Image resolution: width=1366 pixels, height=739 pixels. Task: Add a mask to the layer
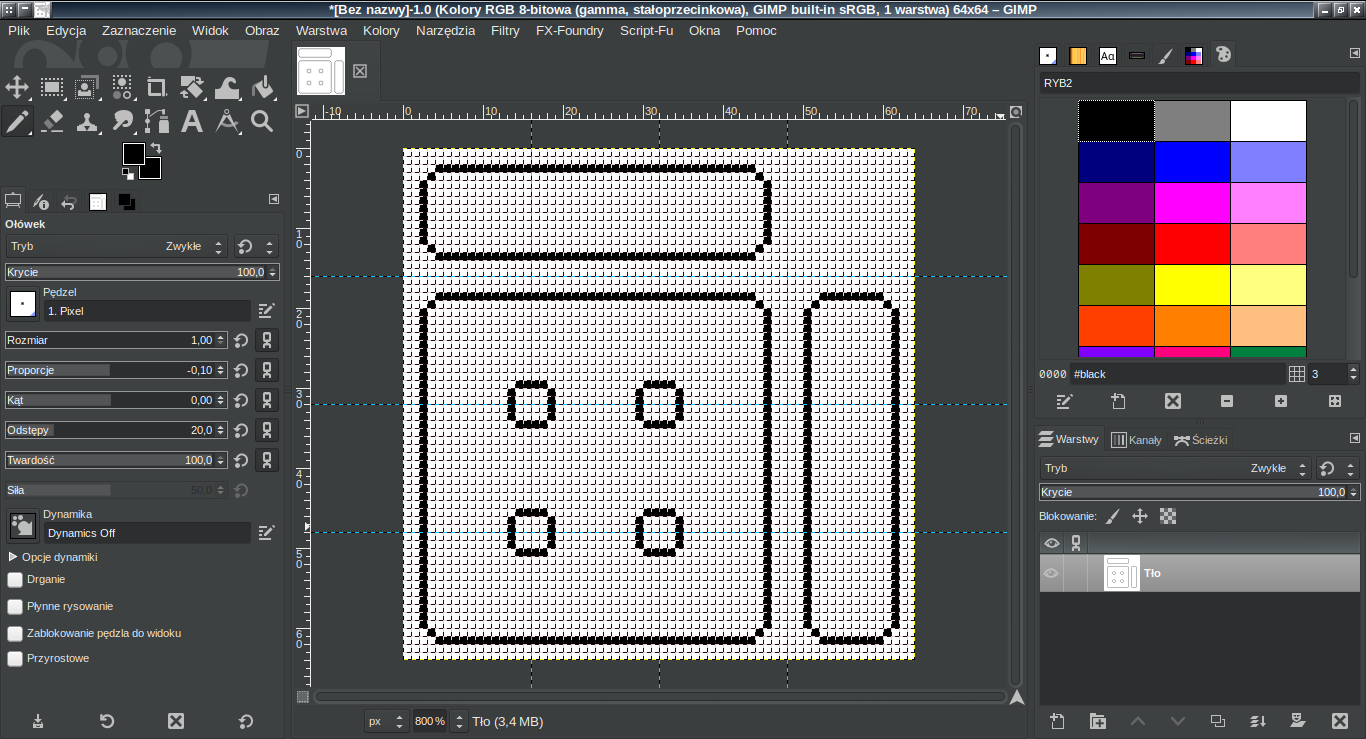coord(1298,721)
